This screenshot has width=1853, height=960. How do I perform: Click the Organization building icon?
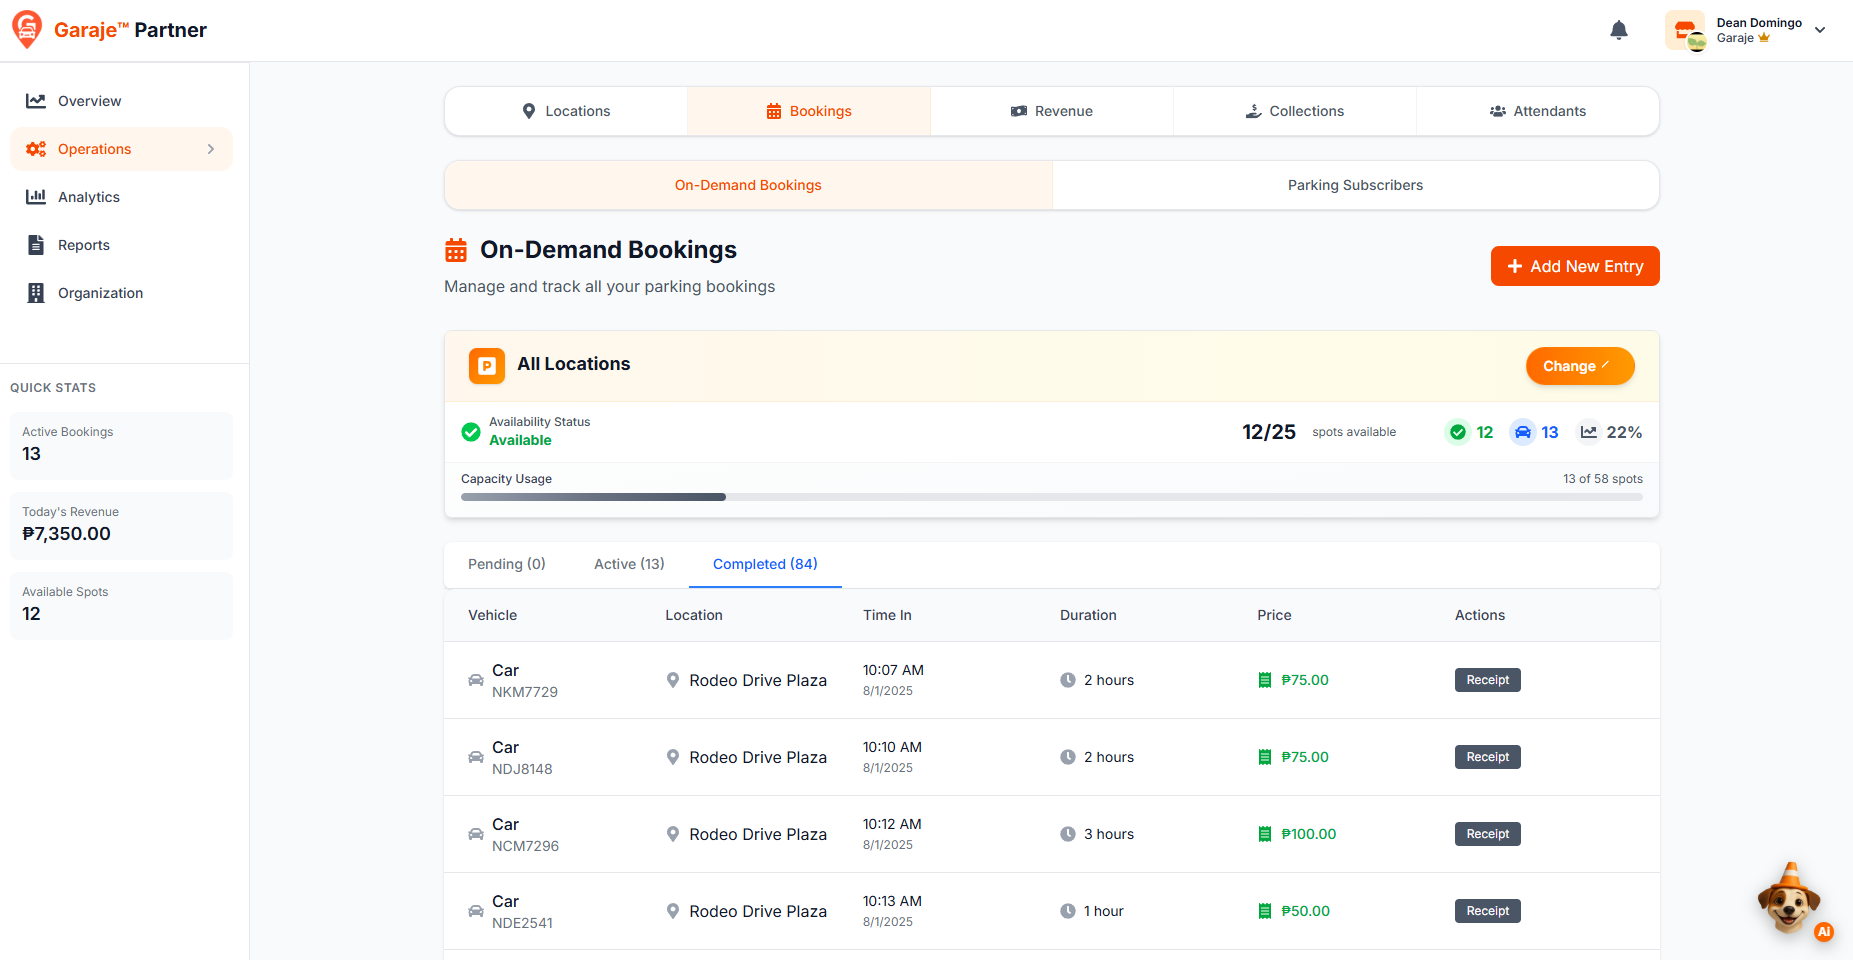(36, 293)
